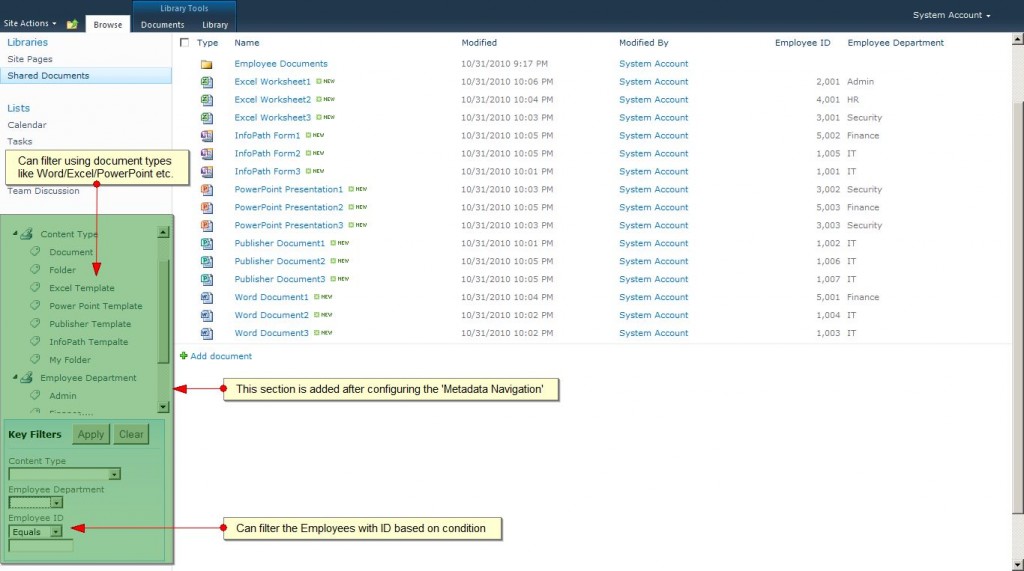Click the InfoPath icon of InfoPath Form3

coord(206,172)
